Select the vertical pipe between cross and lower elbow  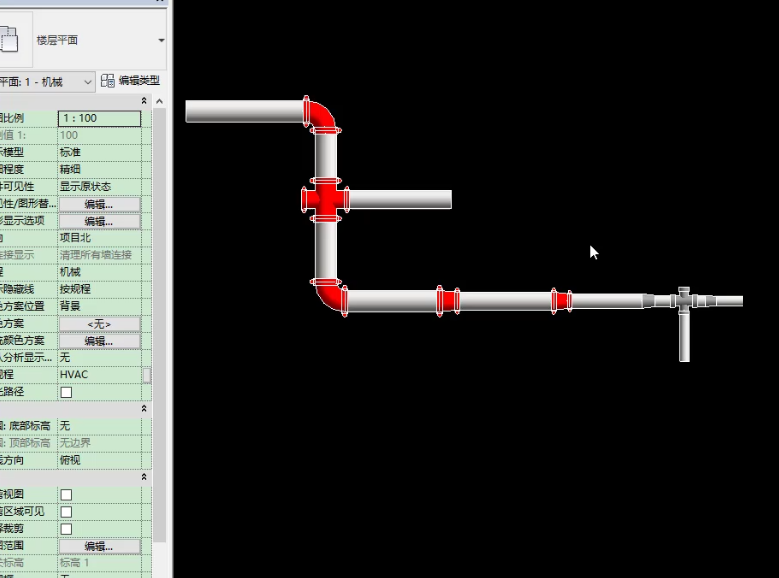point(326,250)
